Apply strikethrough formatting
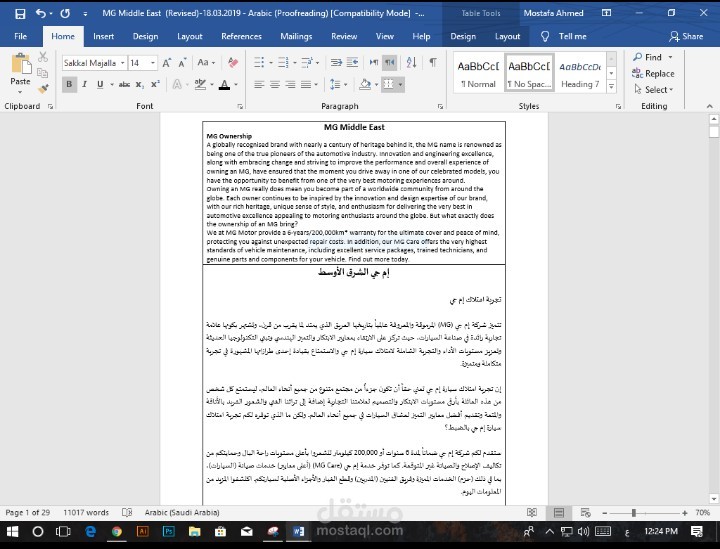 tap(124, 84)
